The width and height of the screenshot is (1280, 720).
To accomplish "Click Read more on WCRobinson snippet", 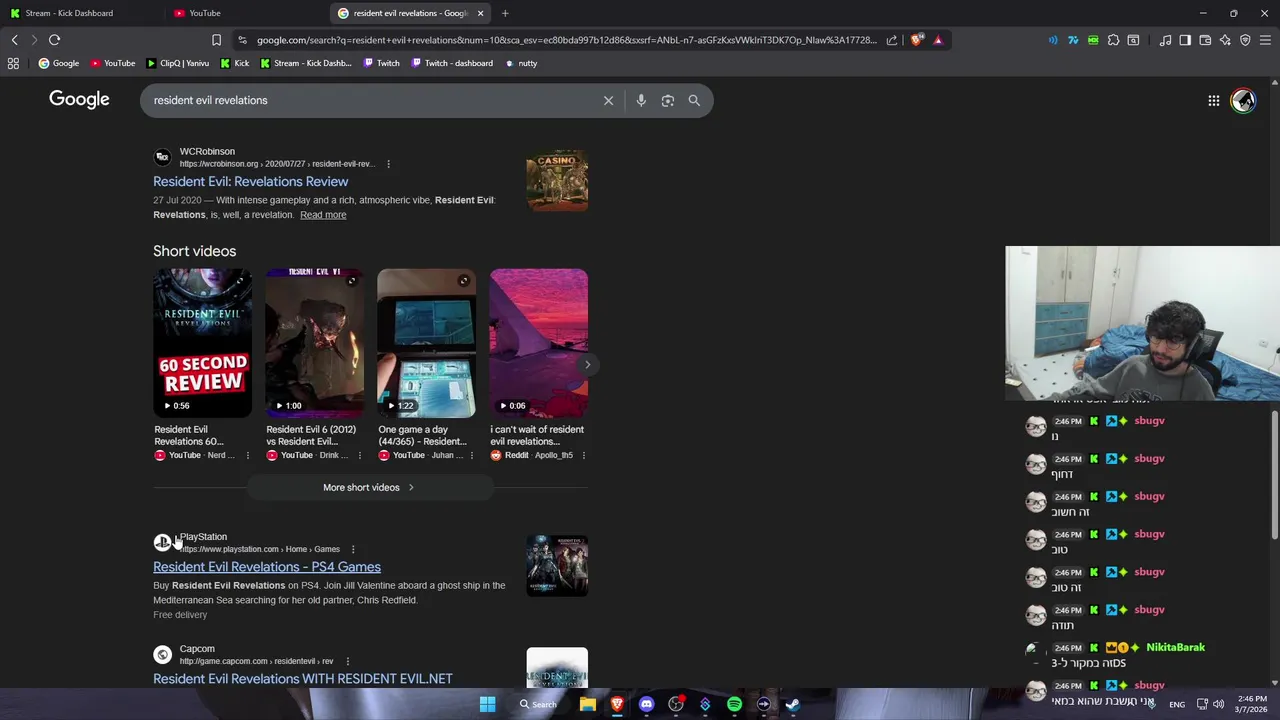I will [323, 215].
